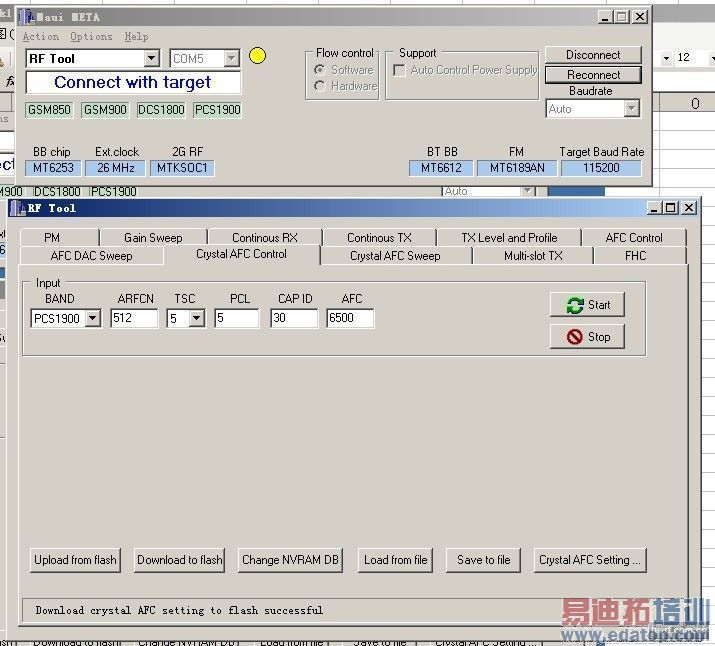Image resolution: width=715 pixels, height=646 pixels.
Task: Click the DCS1800 band indicator
Action: point(161,110)
